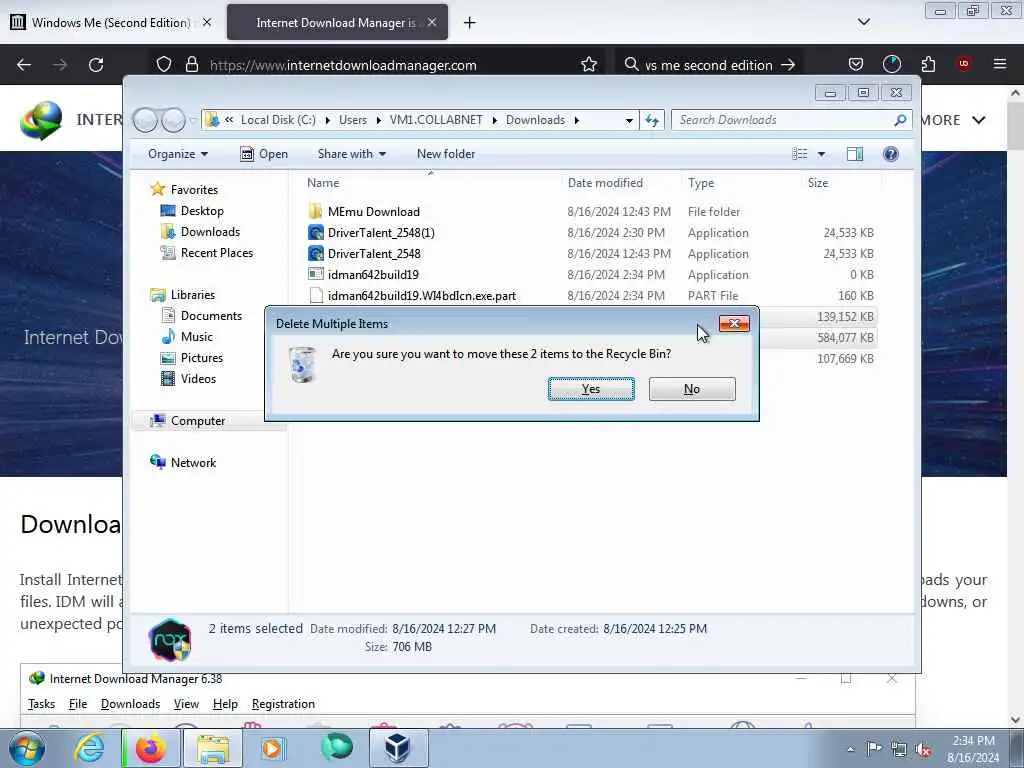The height and width of the screenshot is (768, 1024).
Task: Open the Firefox extensions puzzle icon
Action: [928, 64]
